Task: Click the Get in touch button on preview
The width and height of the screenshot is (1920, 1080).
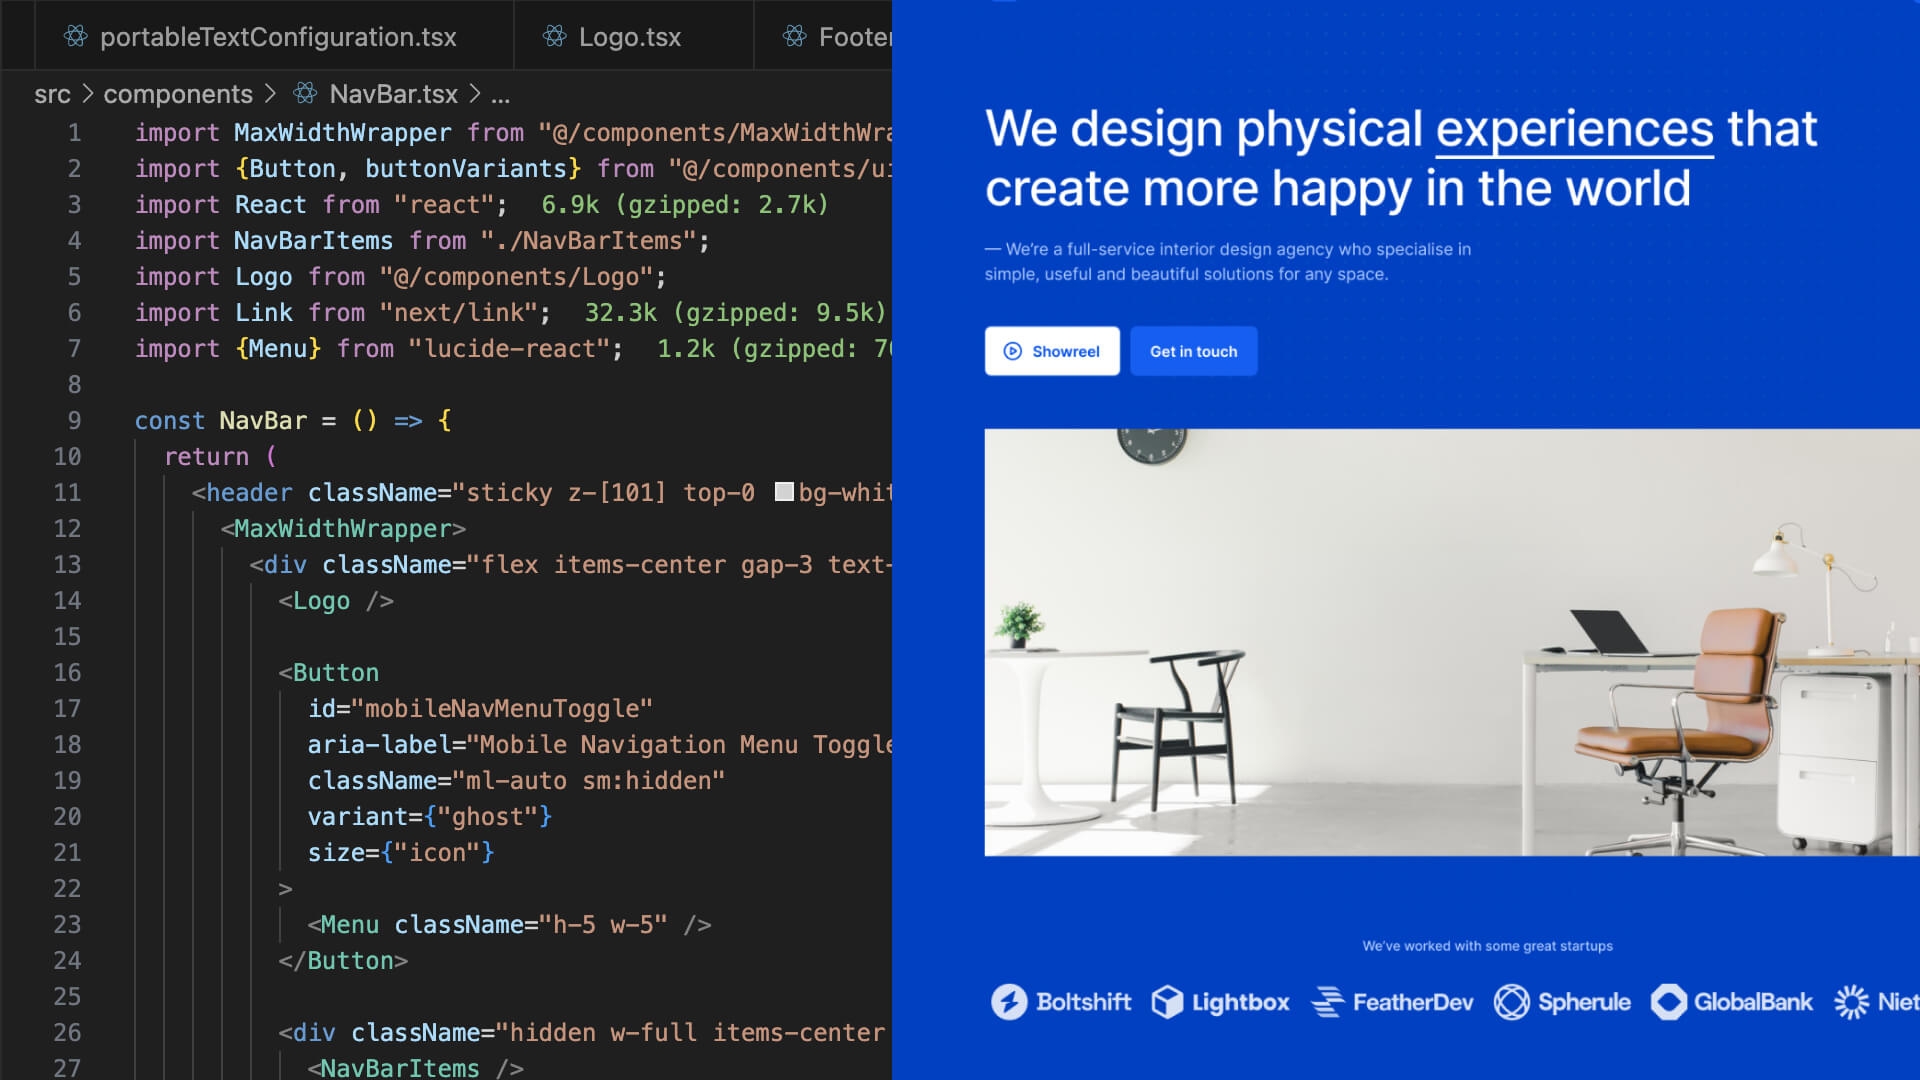Action: tap(1192, 351)
